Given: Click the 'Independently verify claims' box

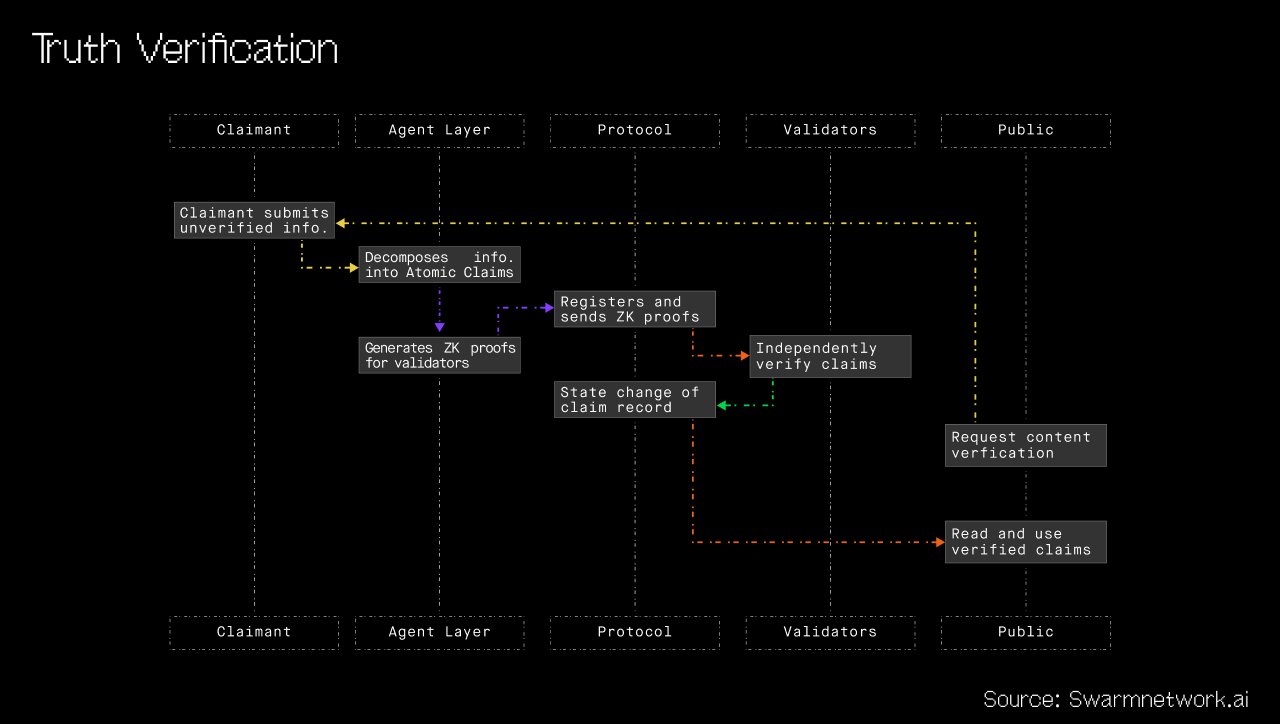Looking at the screenshot, I should pos(830,356).
